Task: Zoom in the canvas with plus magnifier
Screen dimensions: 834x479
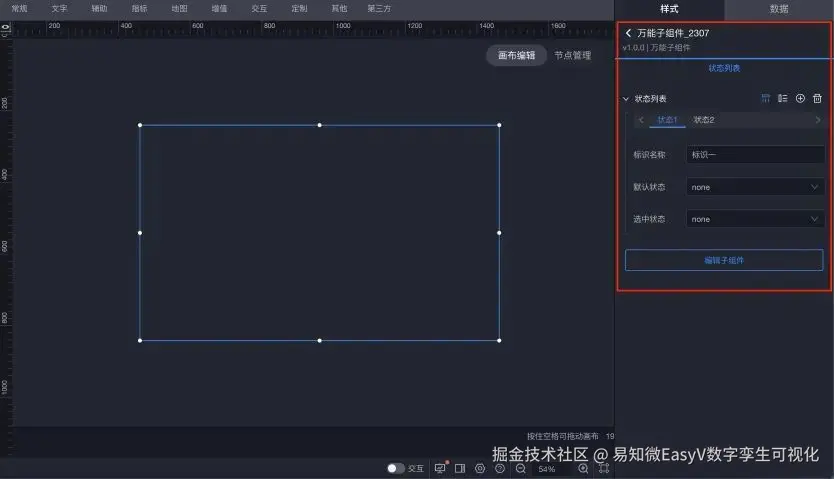Action: click(x=583, y=468)
